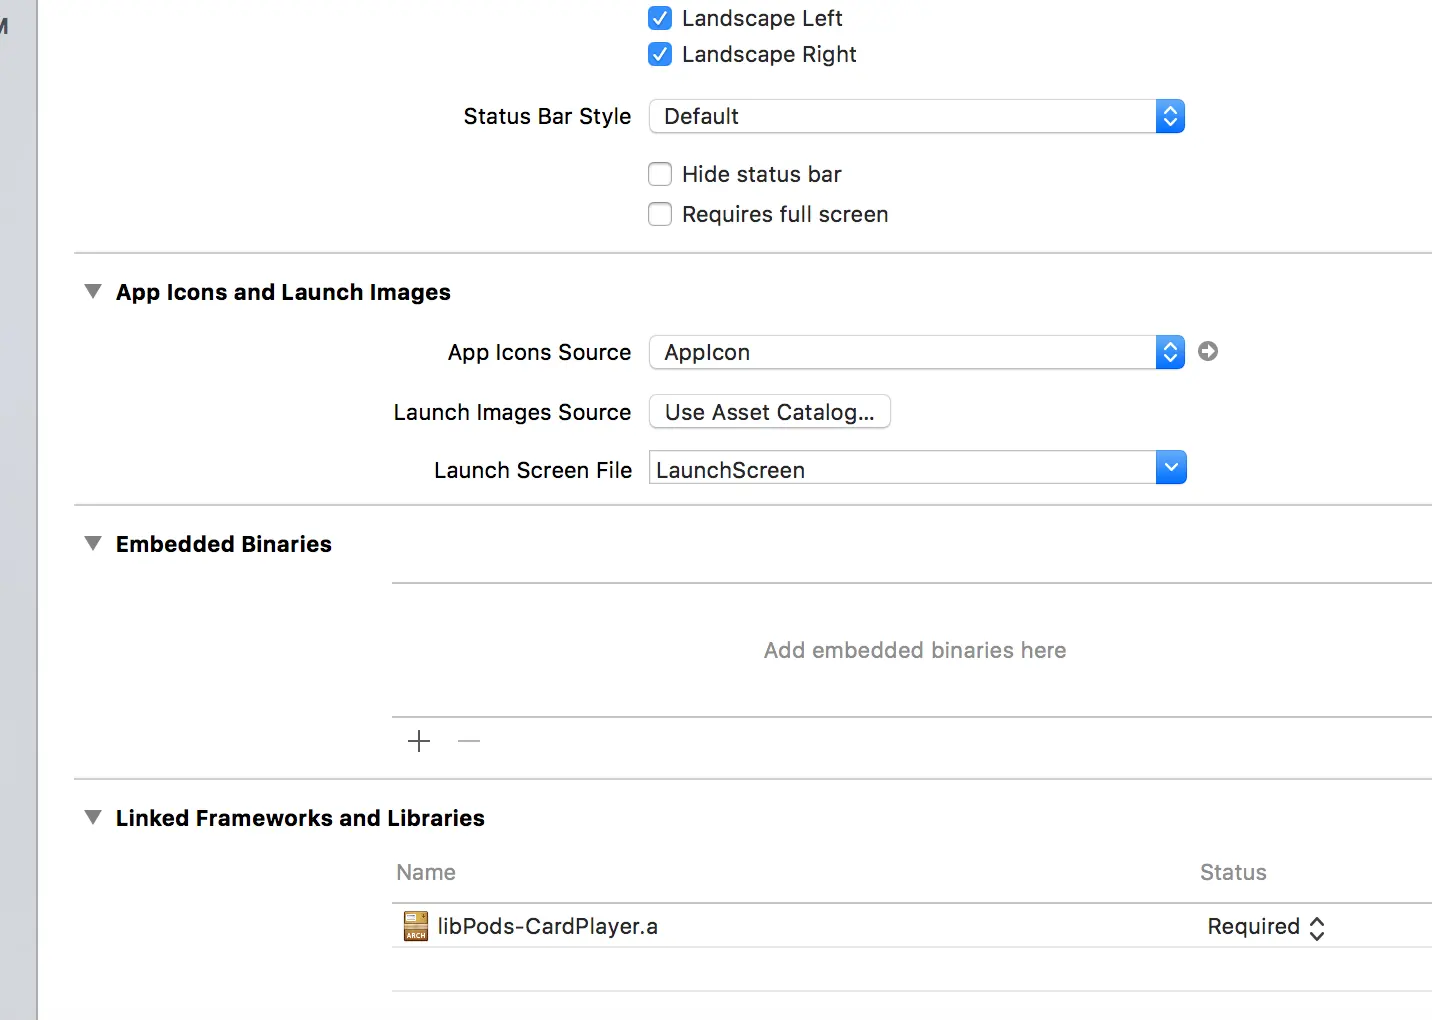Open the Launch Screen File dropdown

(1171, 467)
